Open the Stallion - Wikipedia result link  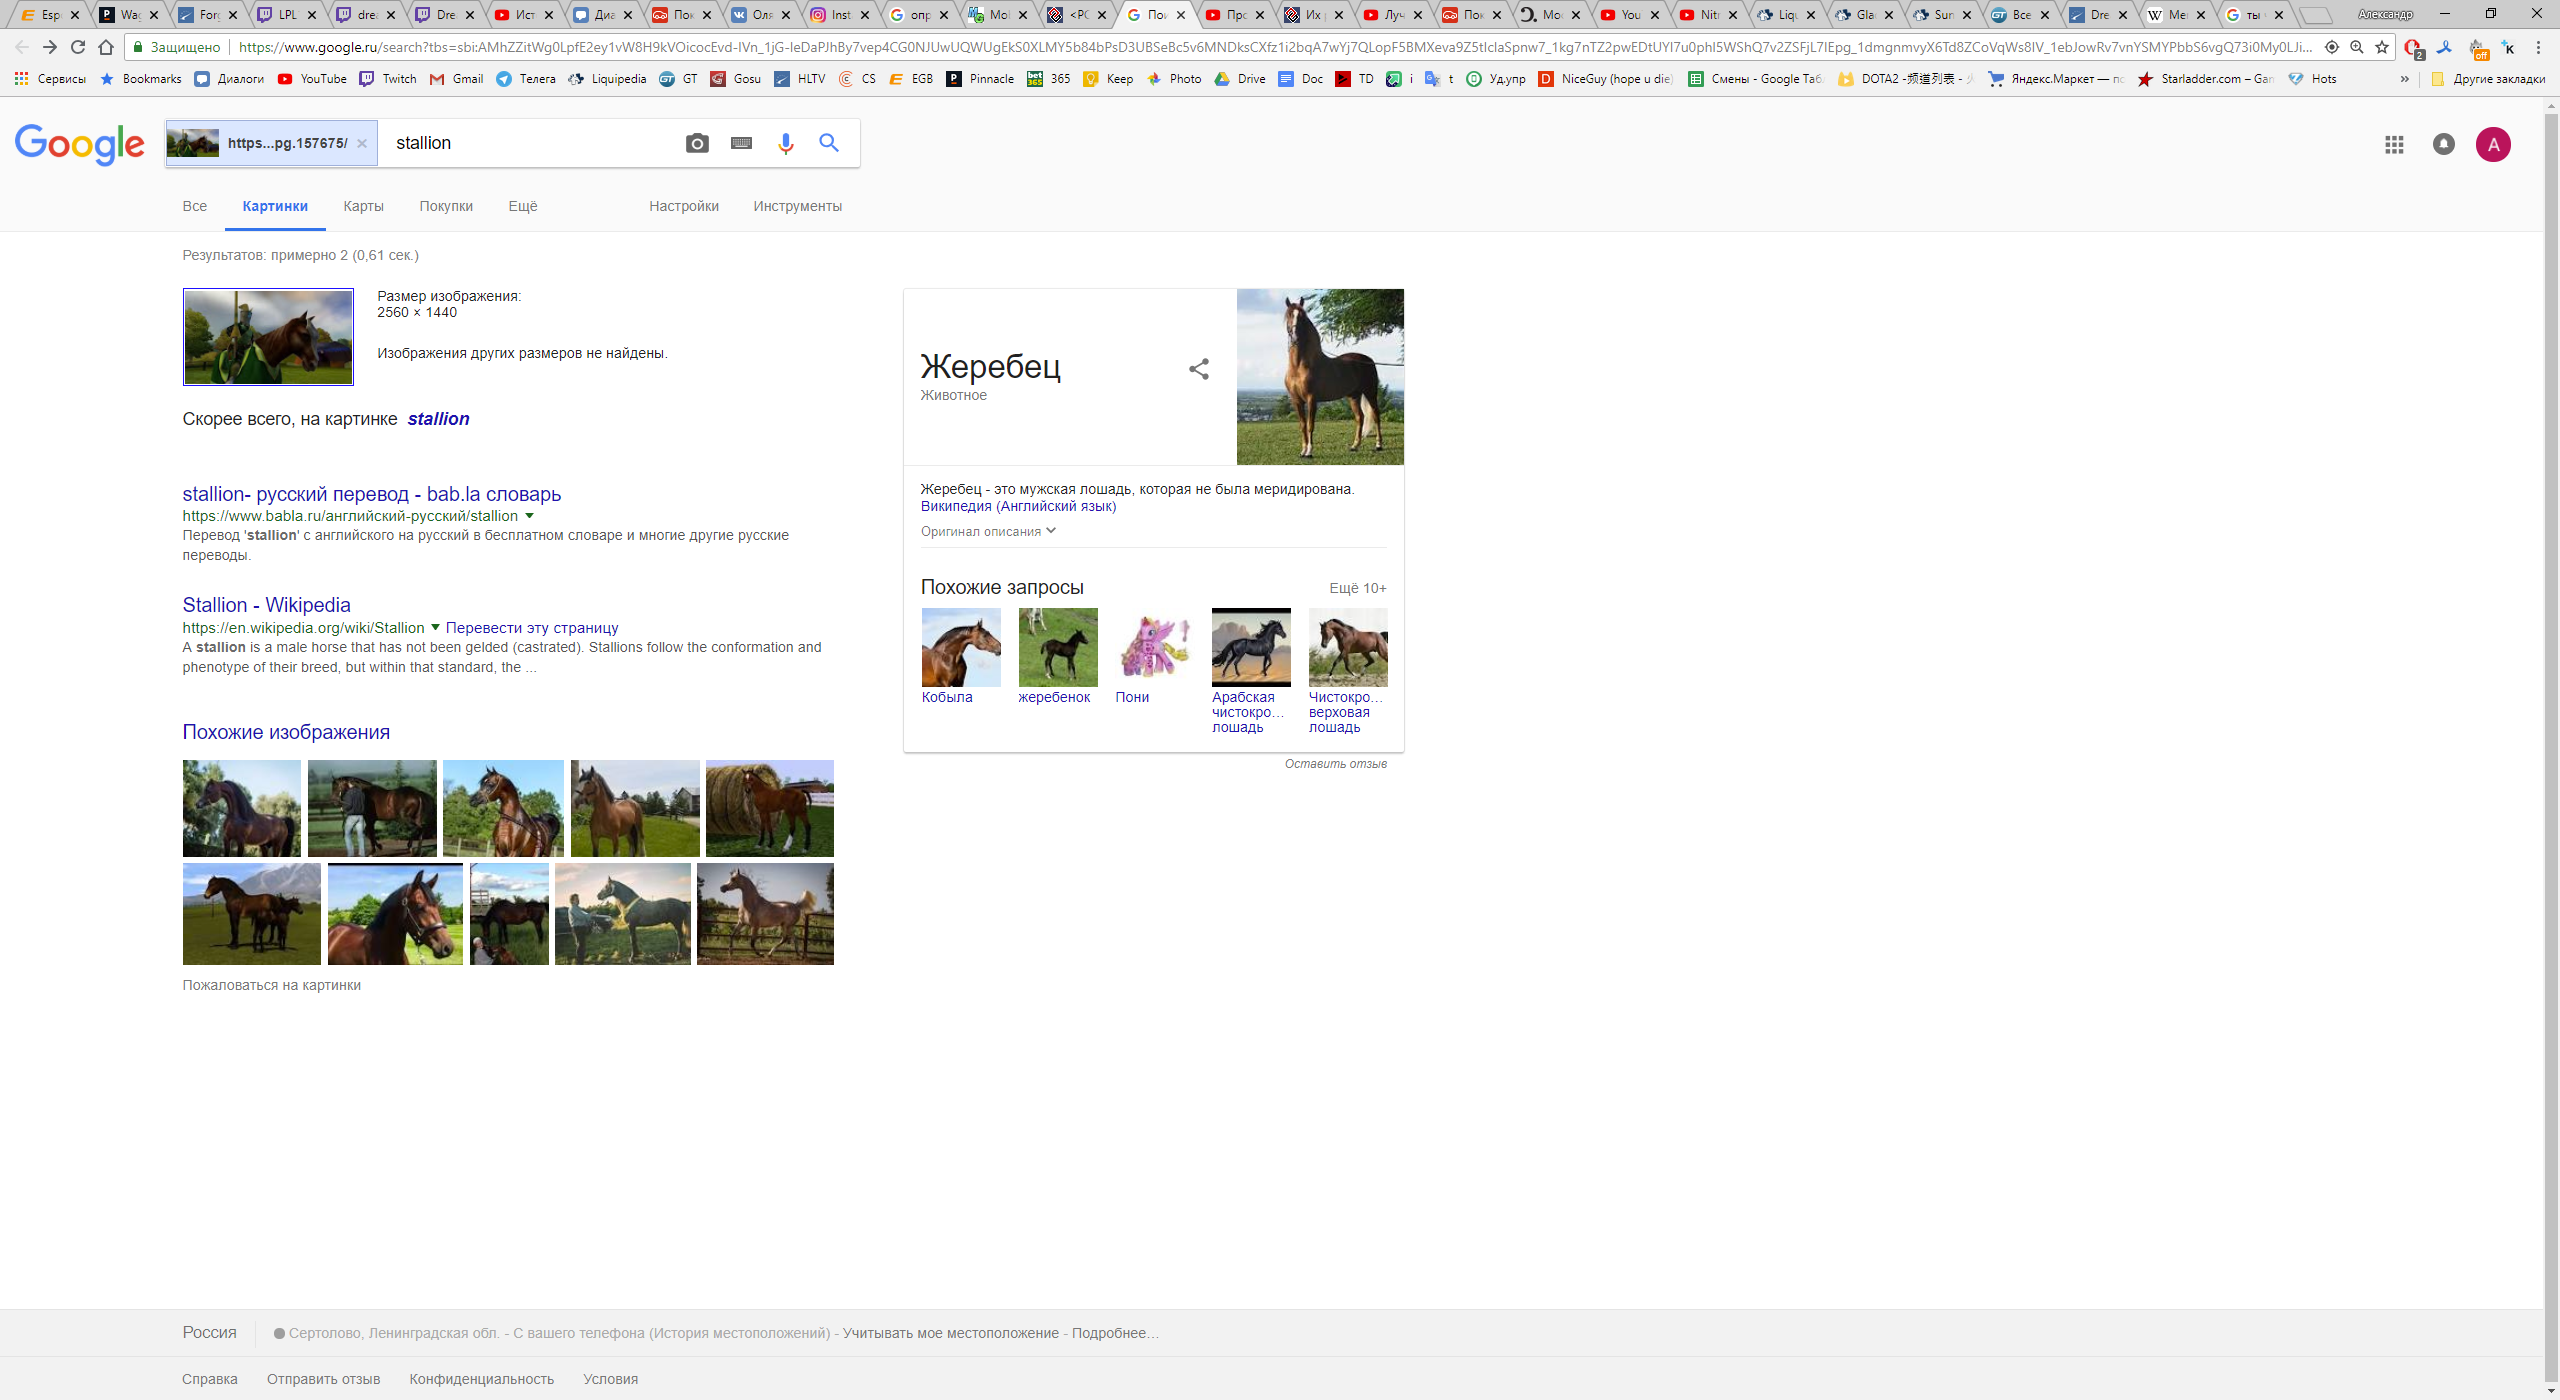pyautogui.click(x=266, y=605)
